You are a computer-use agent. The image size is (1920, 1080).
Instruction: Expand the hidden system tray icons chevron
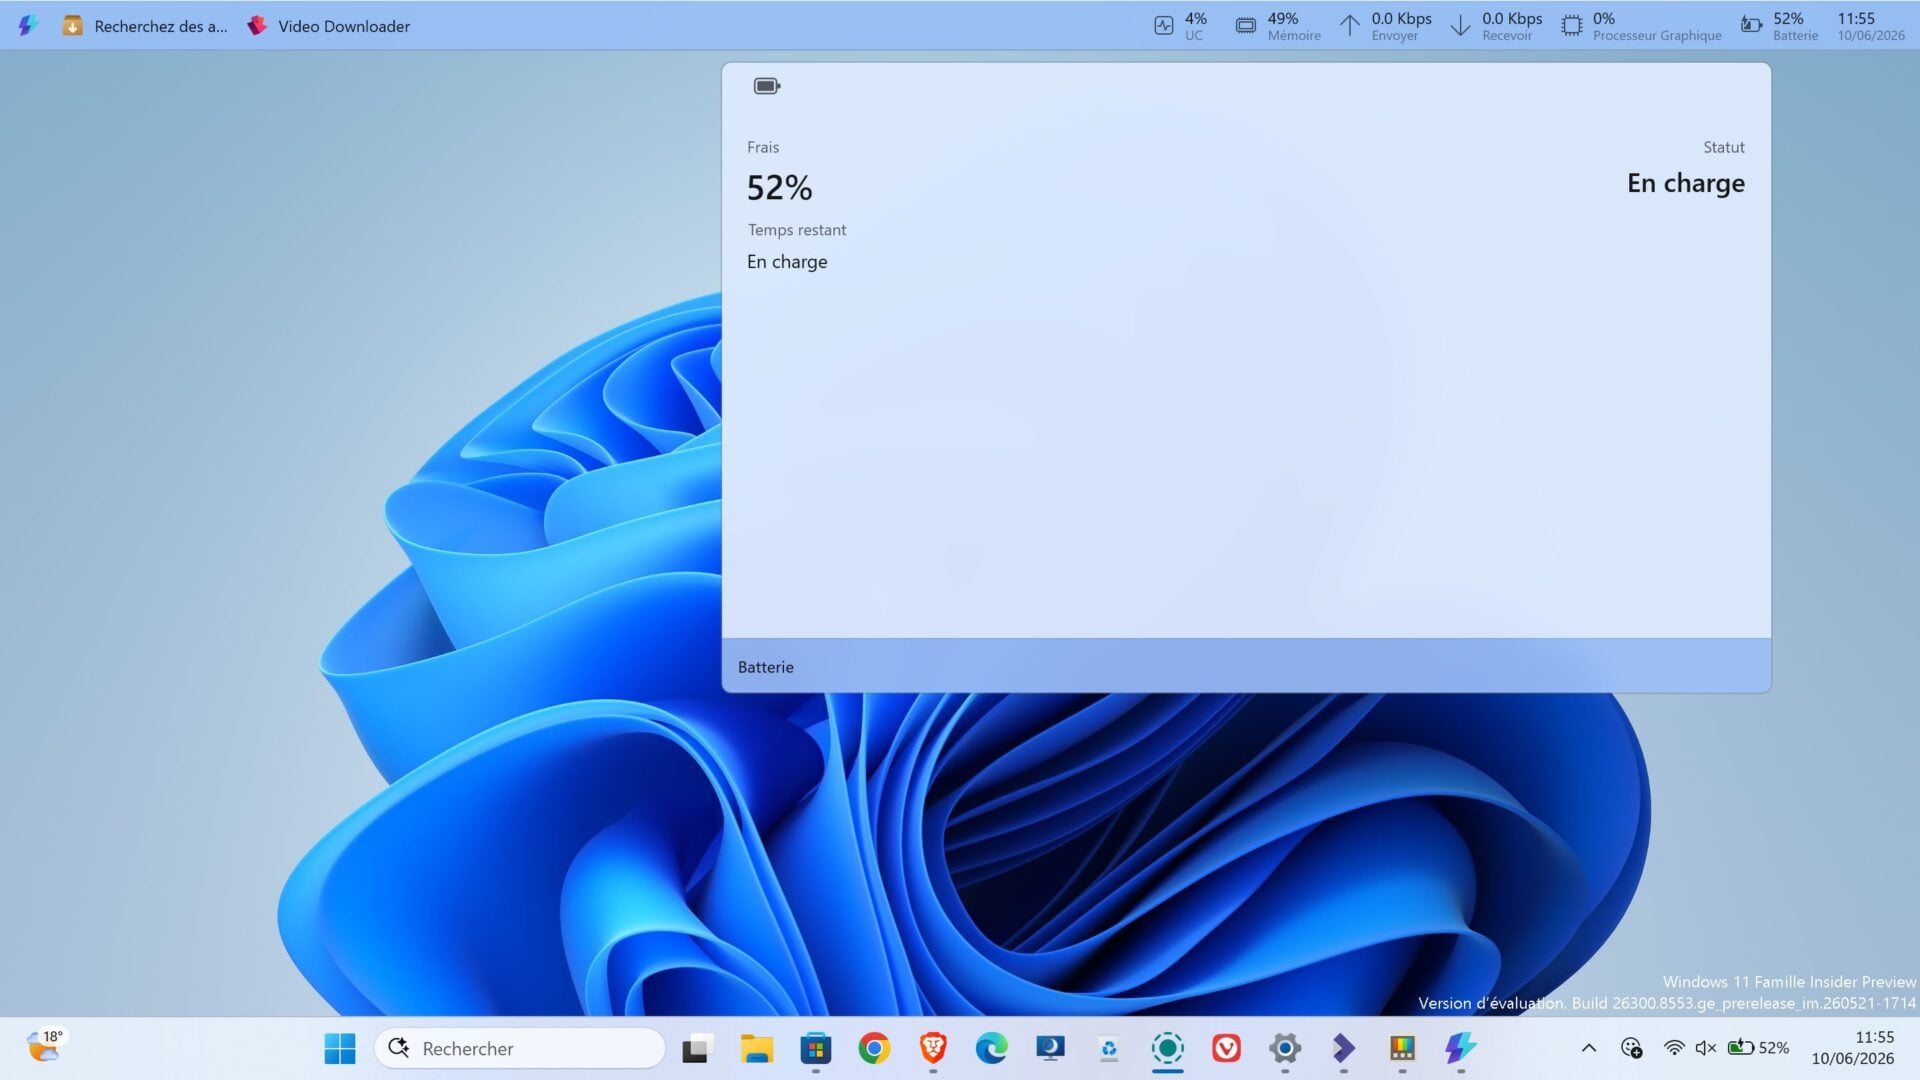1589,1048
